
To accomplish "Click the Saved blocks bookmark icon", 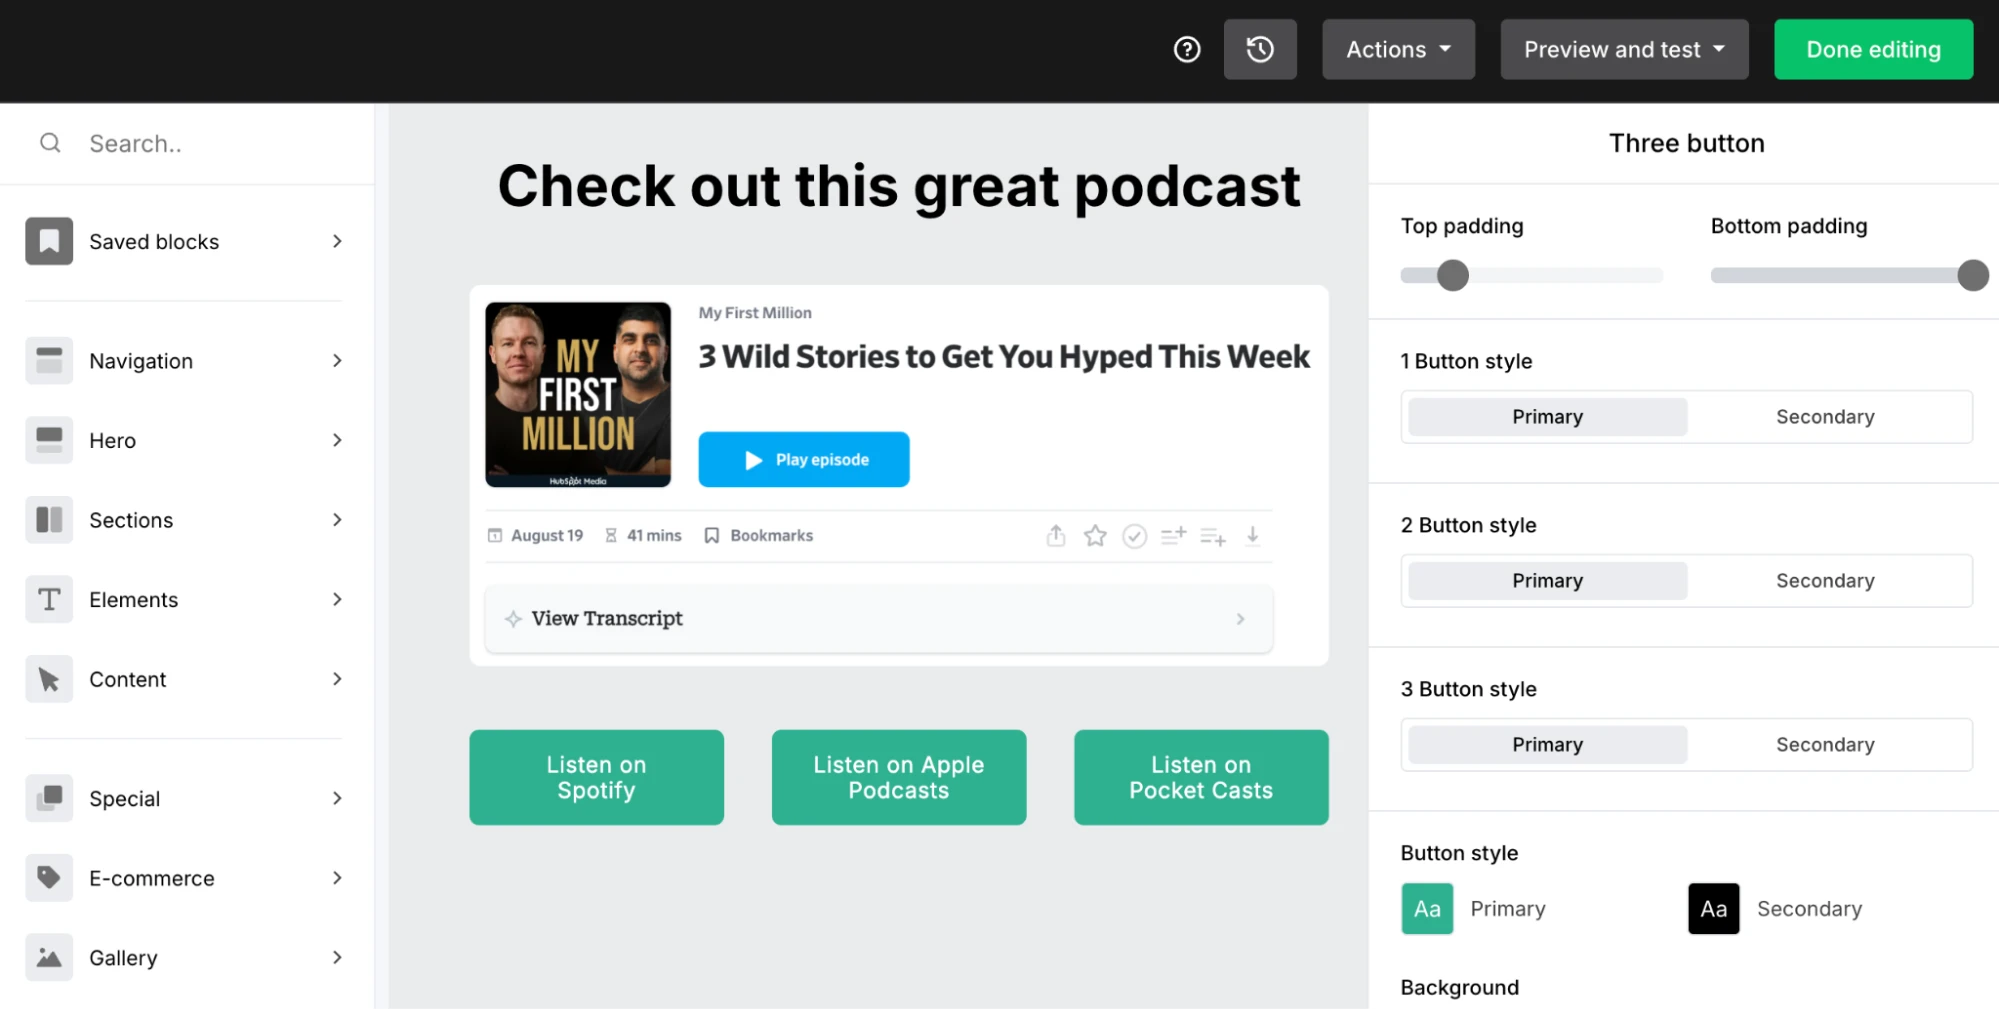I will (49, 241).
